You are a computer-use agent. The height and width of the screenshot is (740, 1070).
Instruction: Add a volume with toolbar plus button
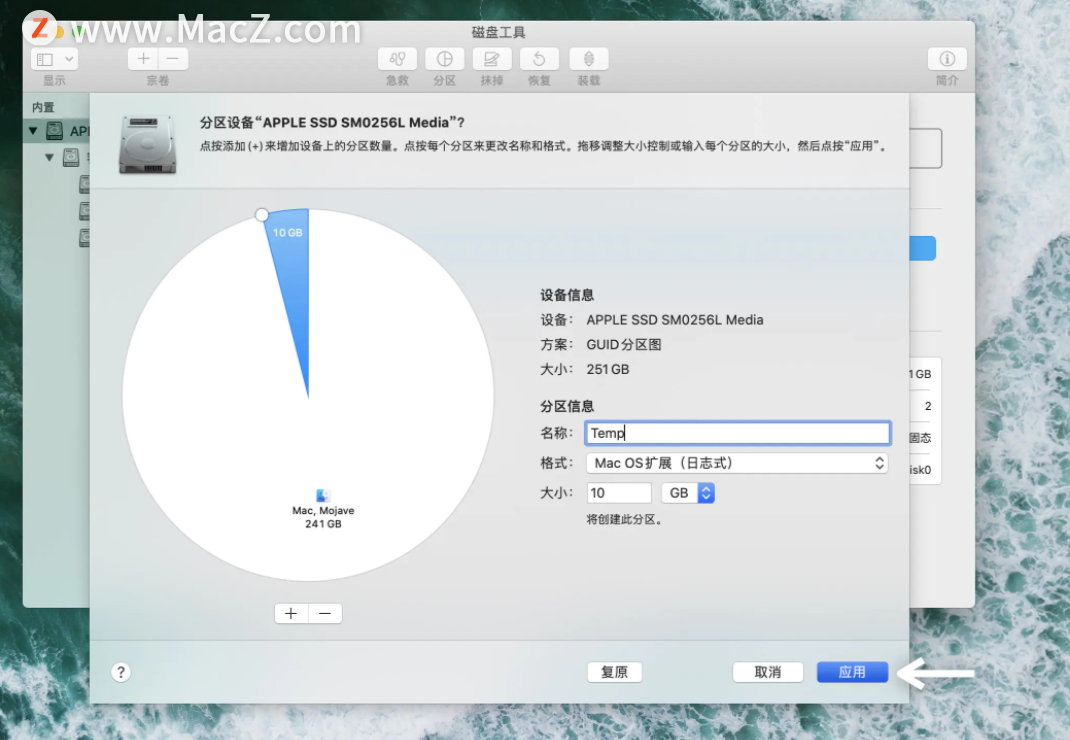143,59
